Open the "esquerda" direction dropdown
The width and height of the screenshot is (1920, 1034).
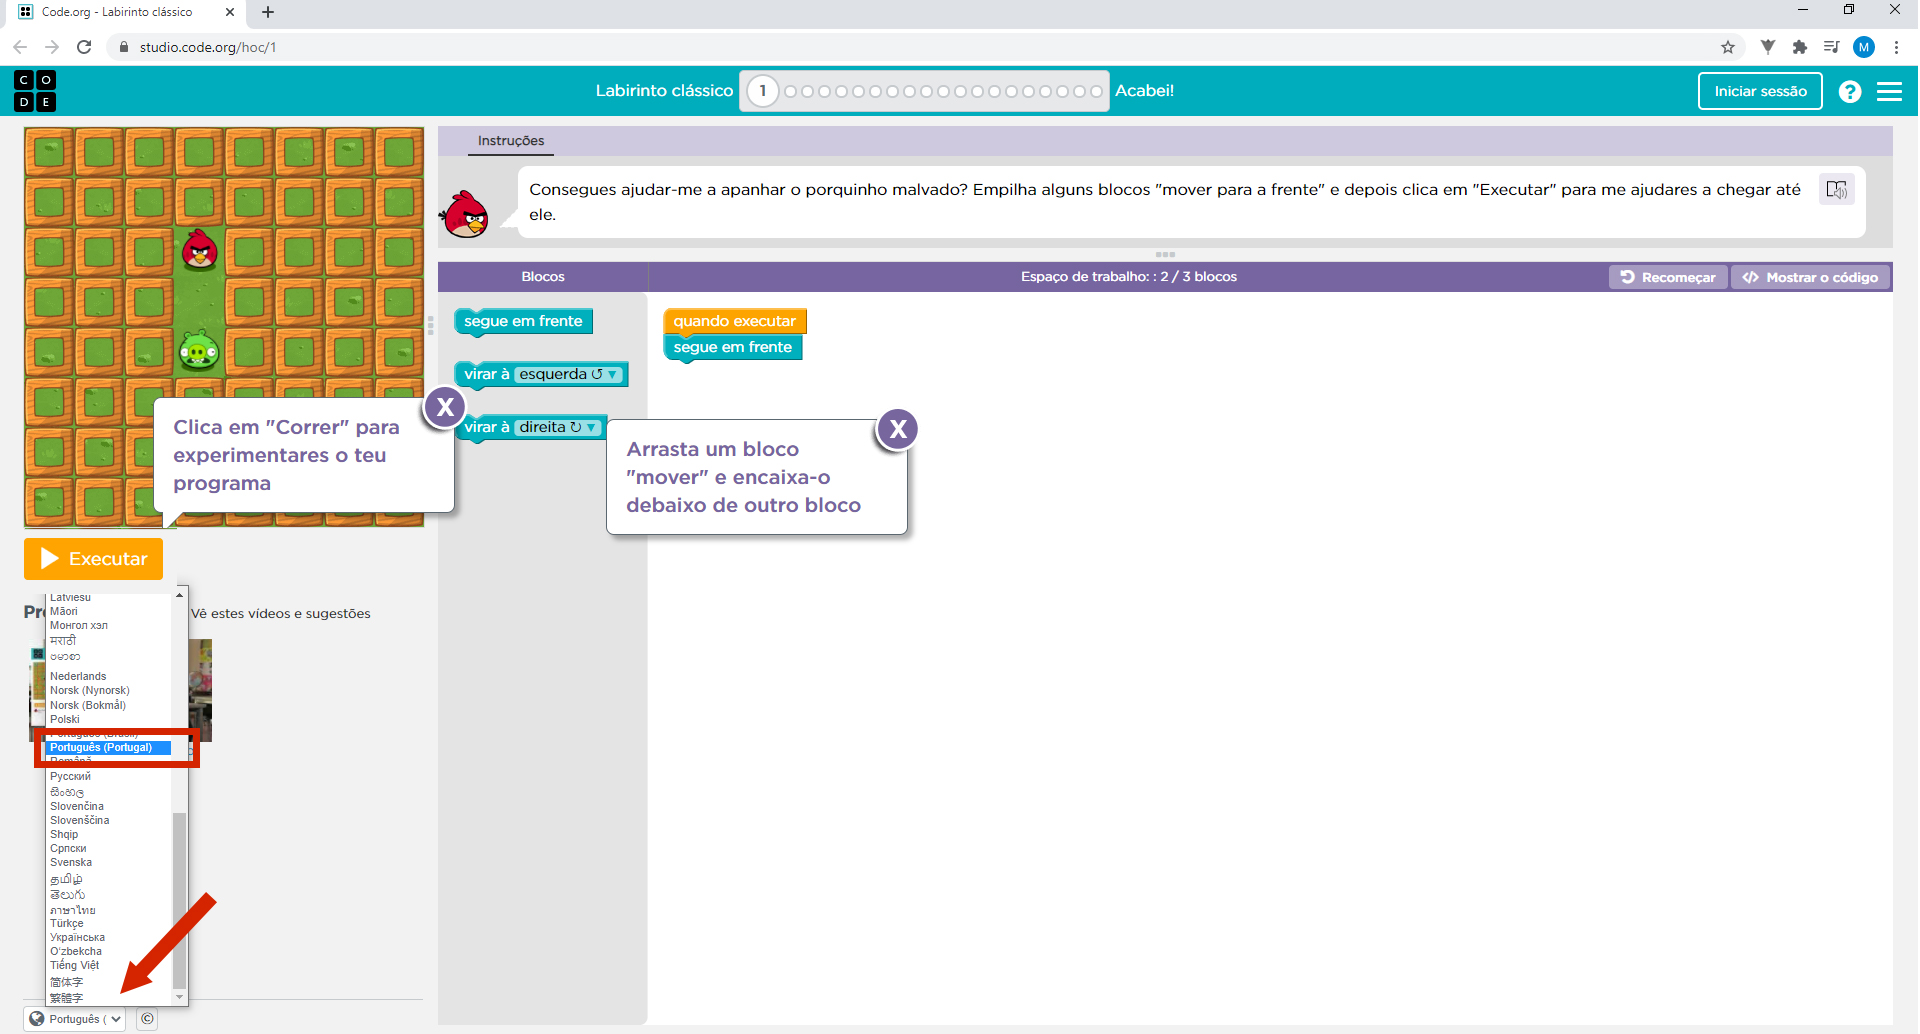click(x=569, y=374)
